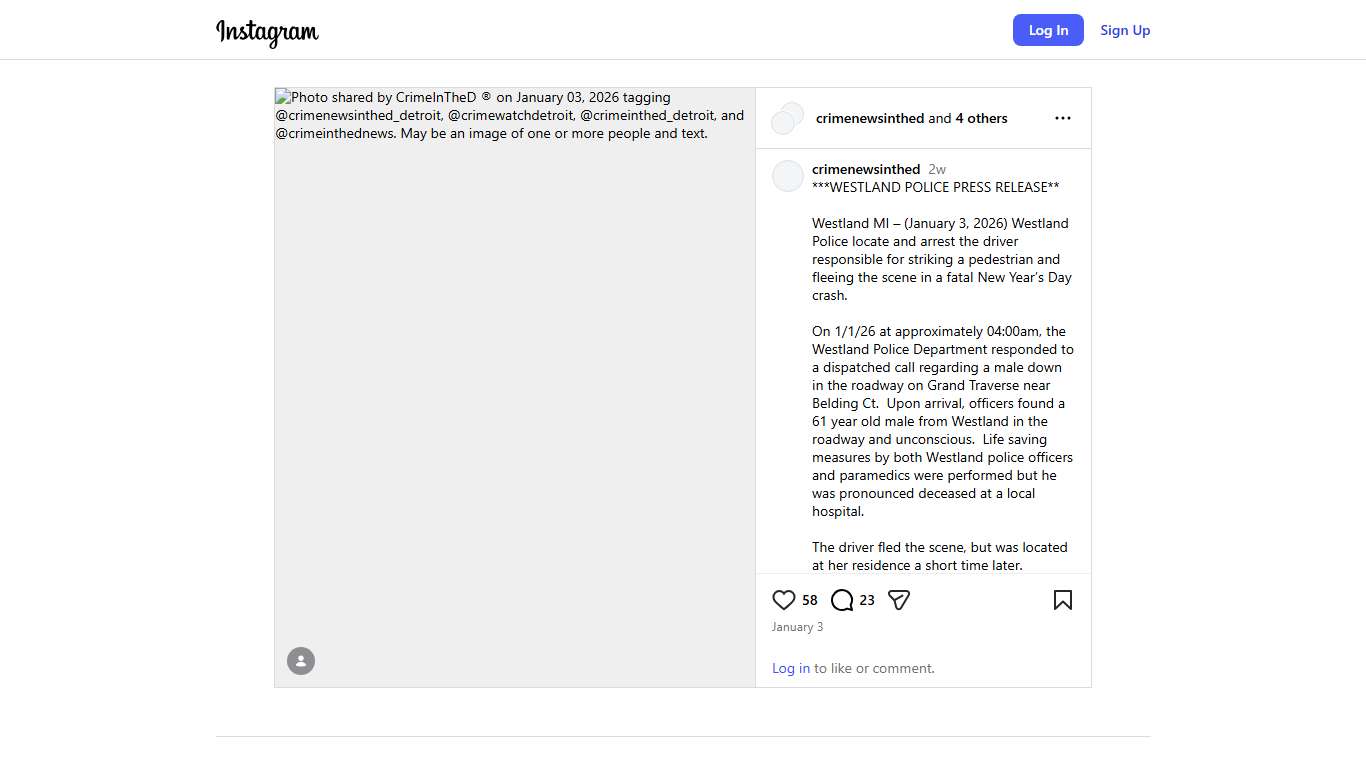This screenshot has width=1366, height=768.
Task: Open the three-dot more options menu
Action: coord(1062,118)
